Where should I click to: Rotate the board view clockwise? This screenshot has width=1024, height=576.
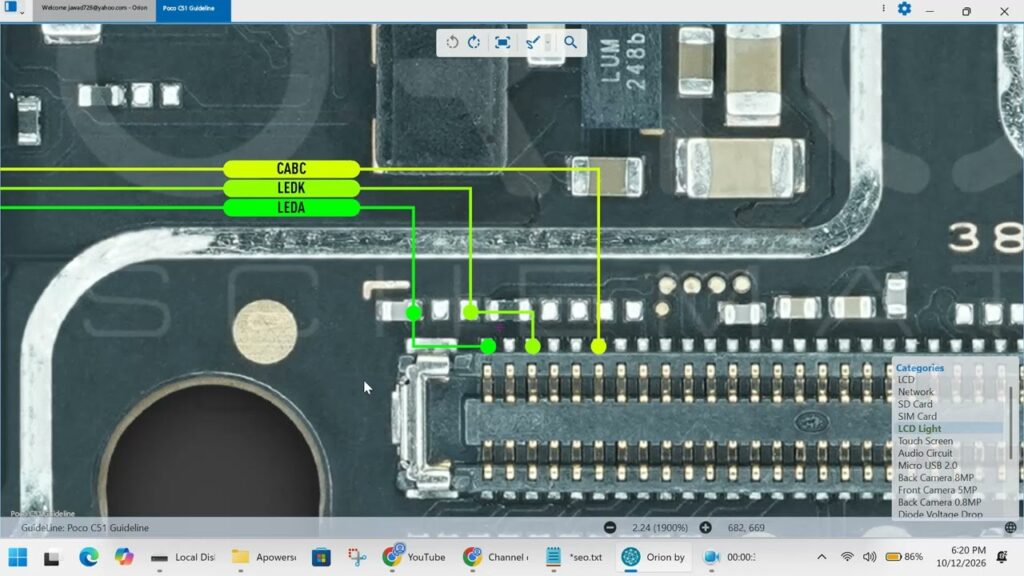[474, 42]
